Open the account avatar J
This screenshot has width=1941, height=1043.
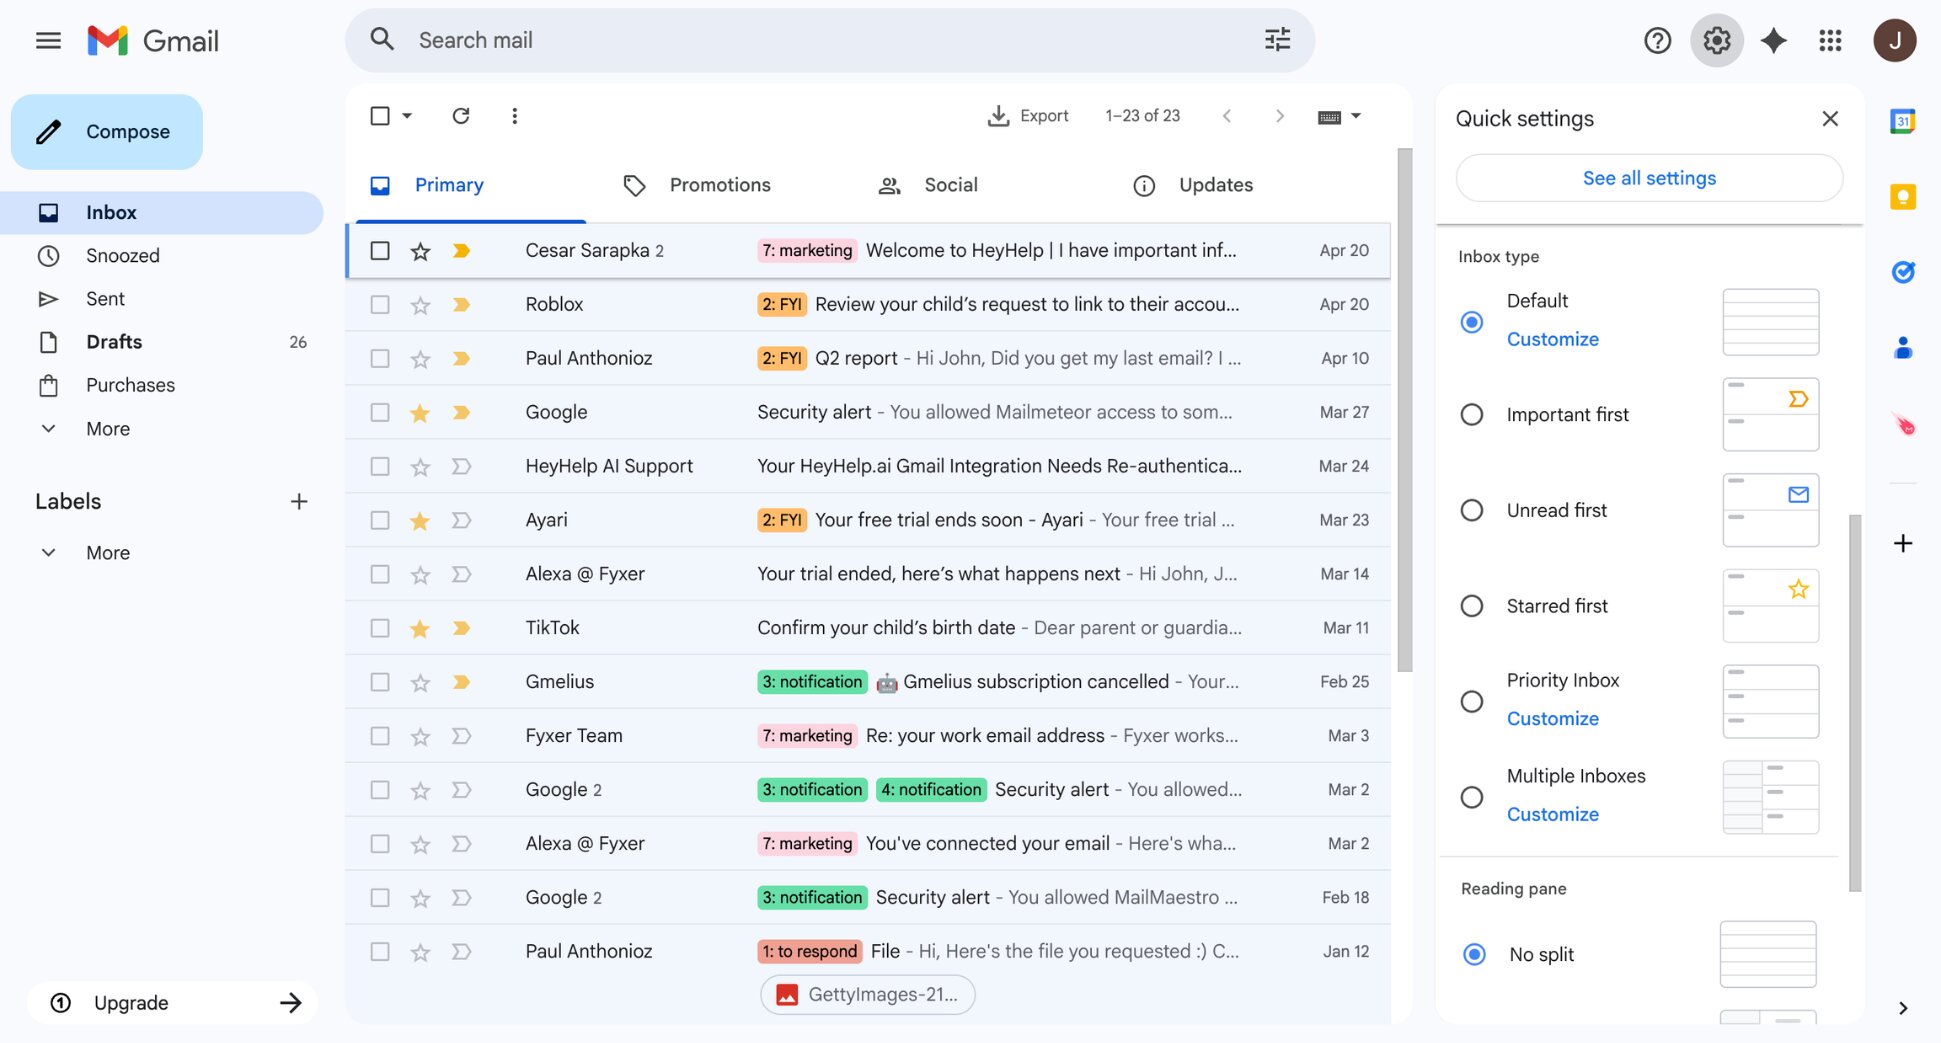pos(1894,41)
